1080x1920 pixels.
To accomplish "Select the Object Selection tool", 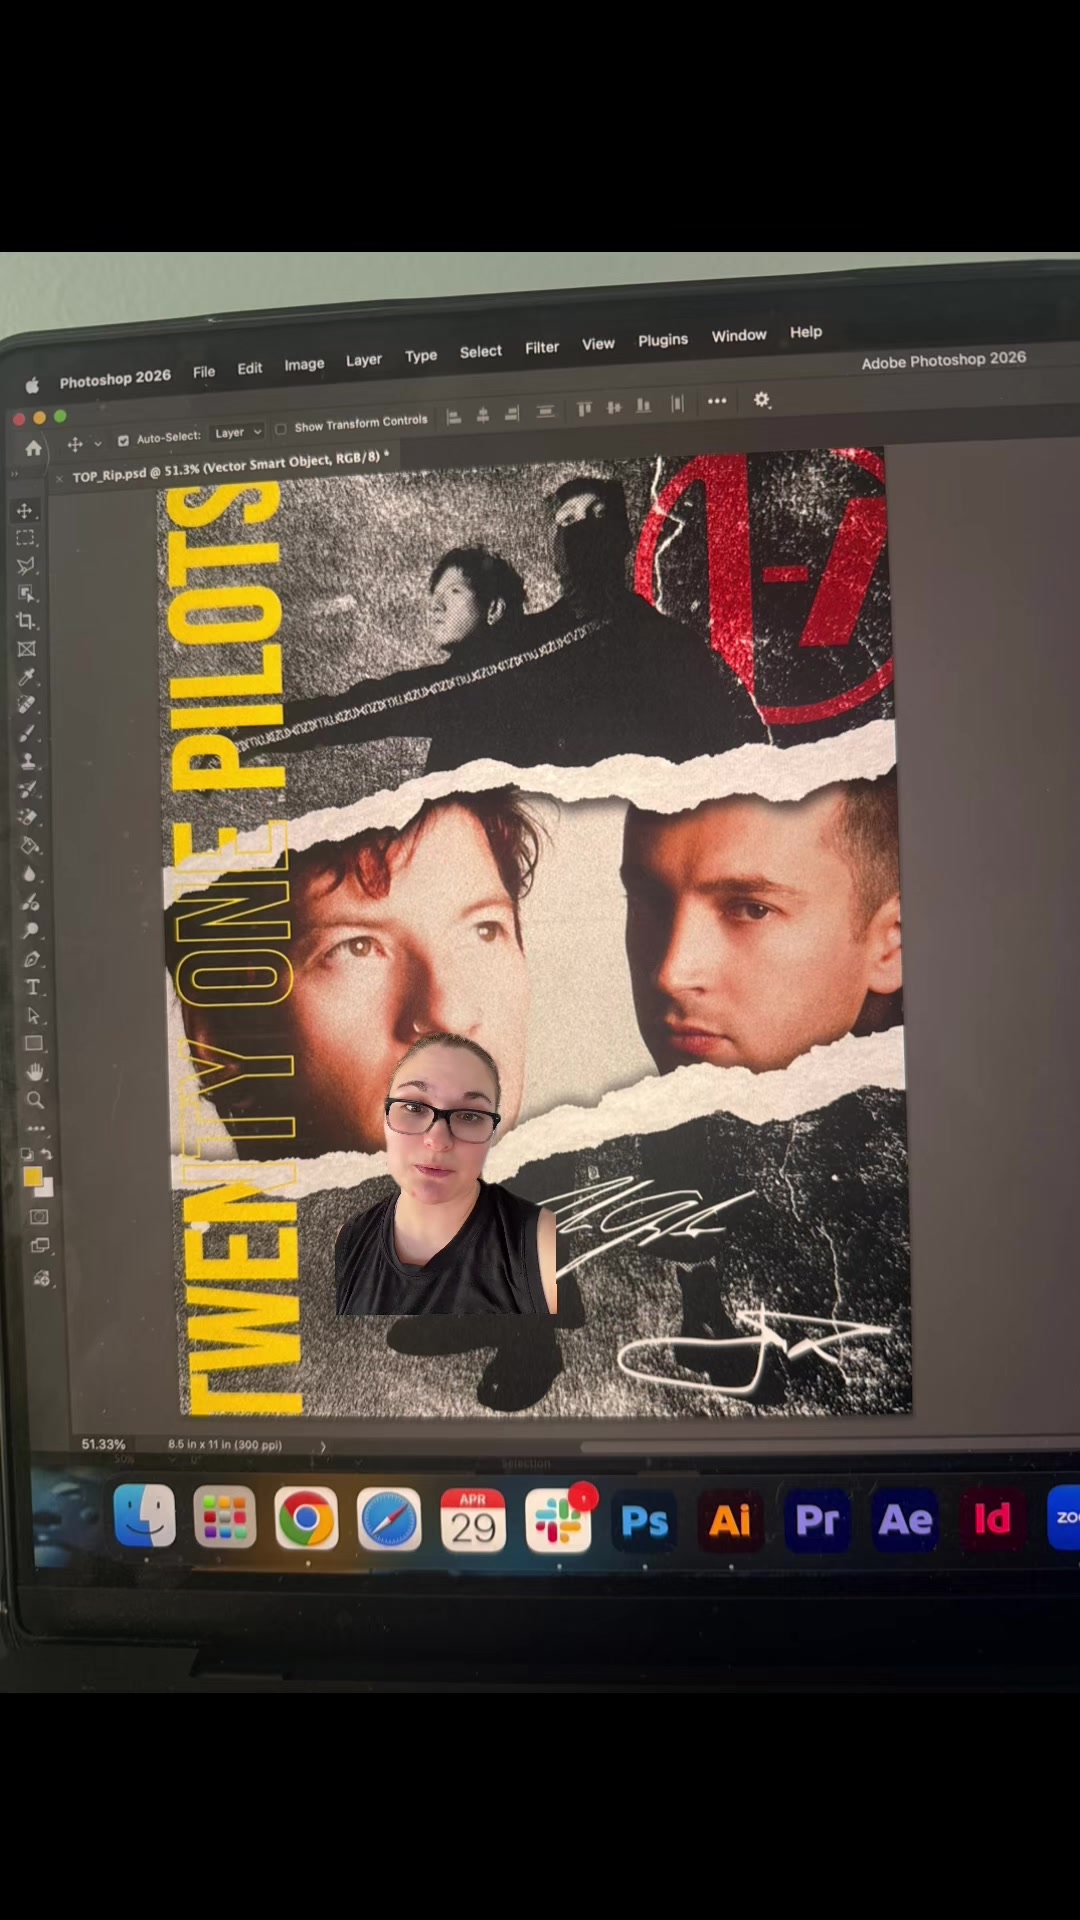I will point(26,593).
